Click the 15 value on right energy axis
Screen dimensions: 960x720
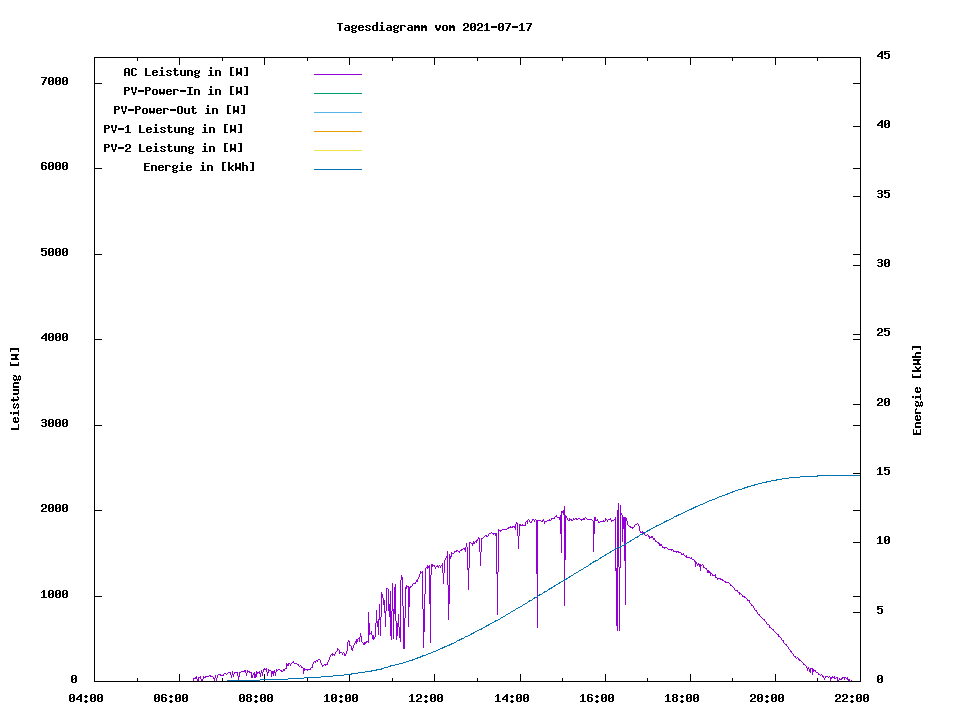click(x=883, y=471)
